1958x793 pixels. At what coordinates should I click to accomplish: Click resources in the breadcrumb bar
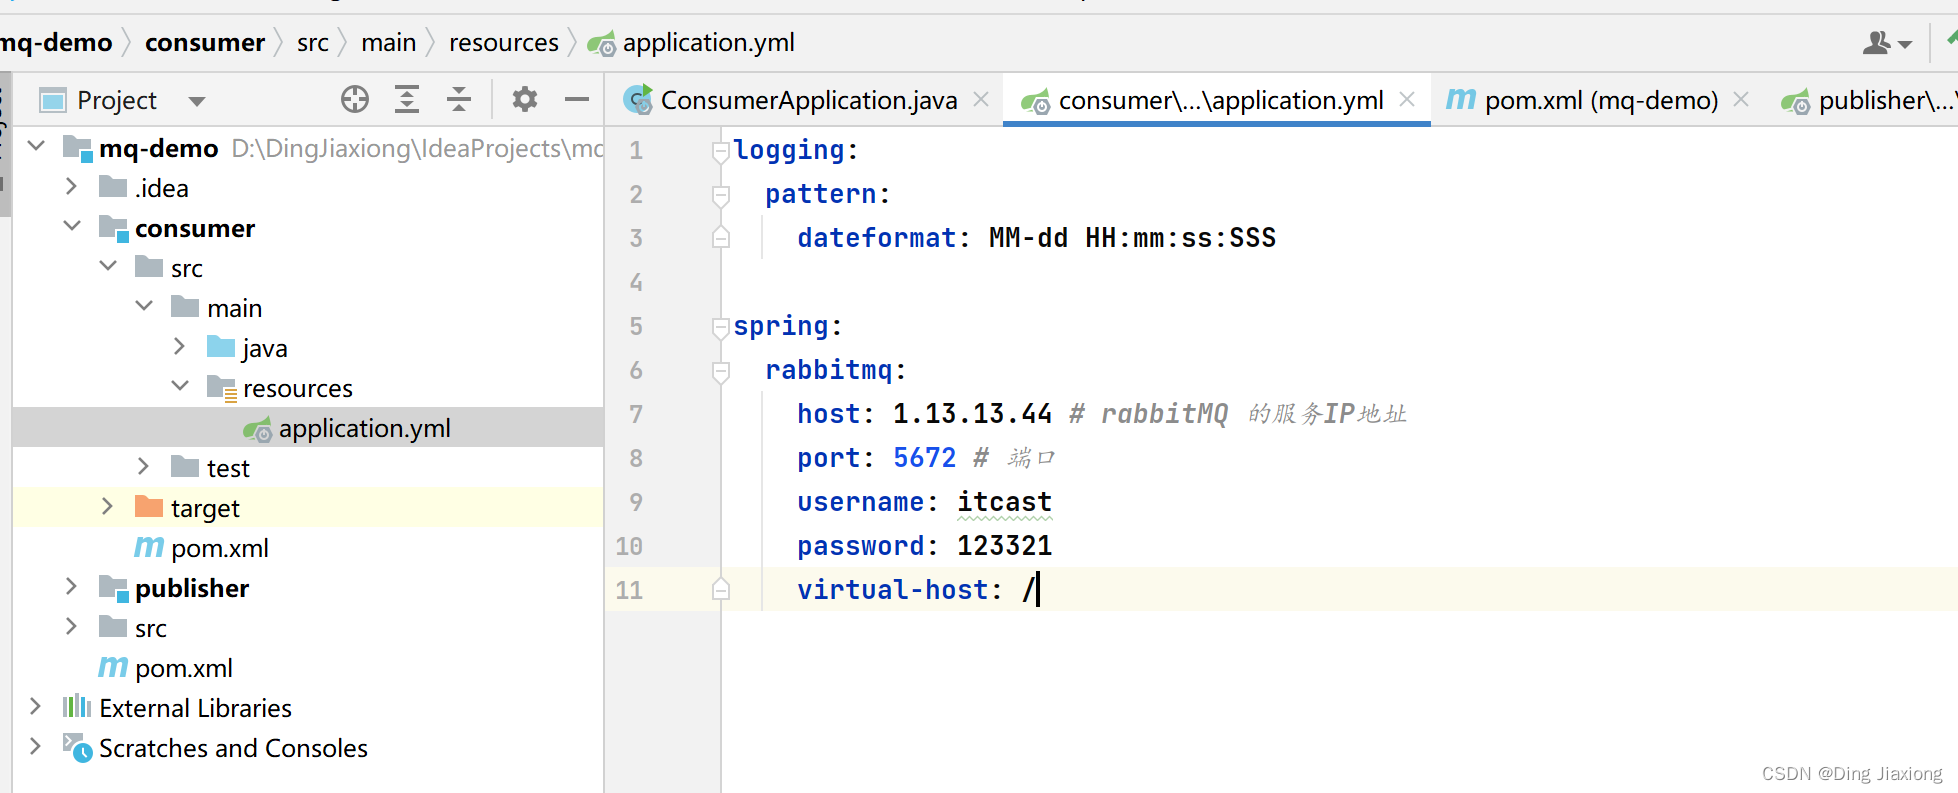point(504,43)
